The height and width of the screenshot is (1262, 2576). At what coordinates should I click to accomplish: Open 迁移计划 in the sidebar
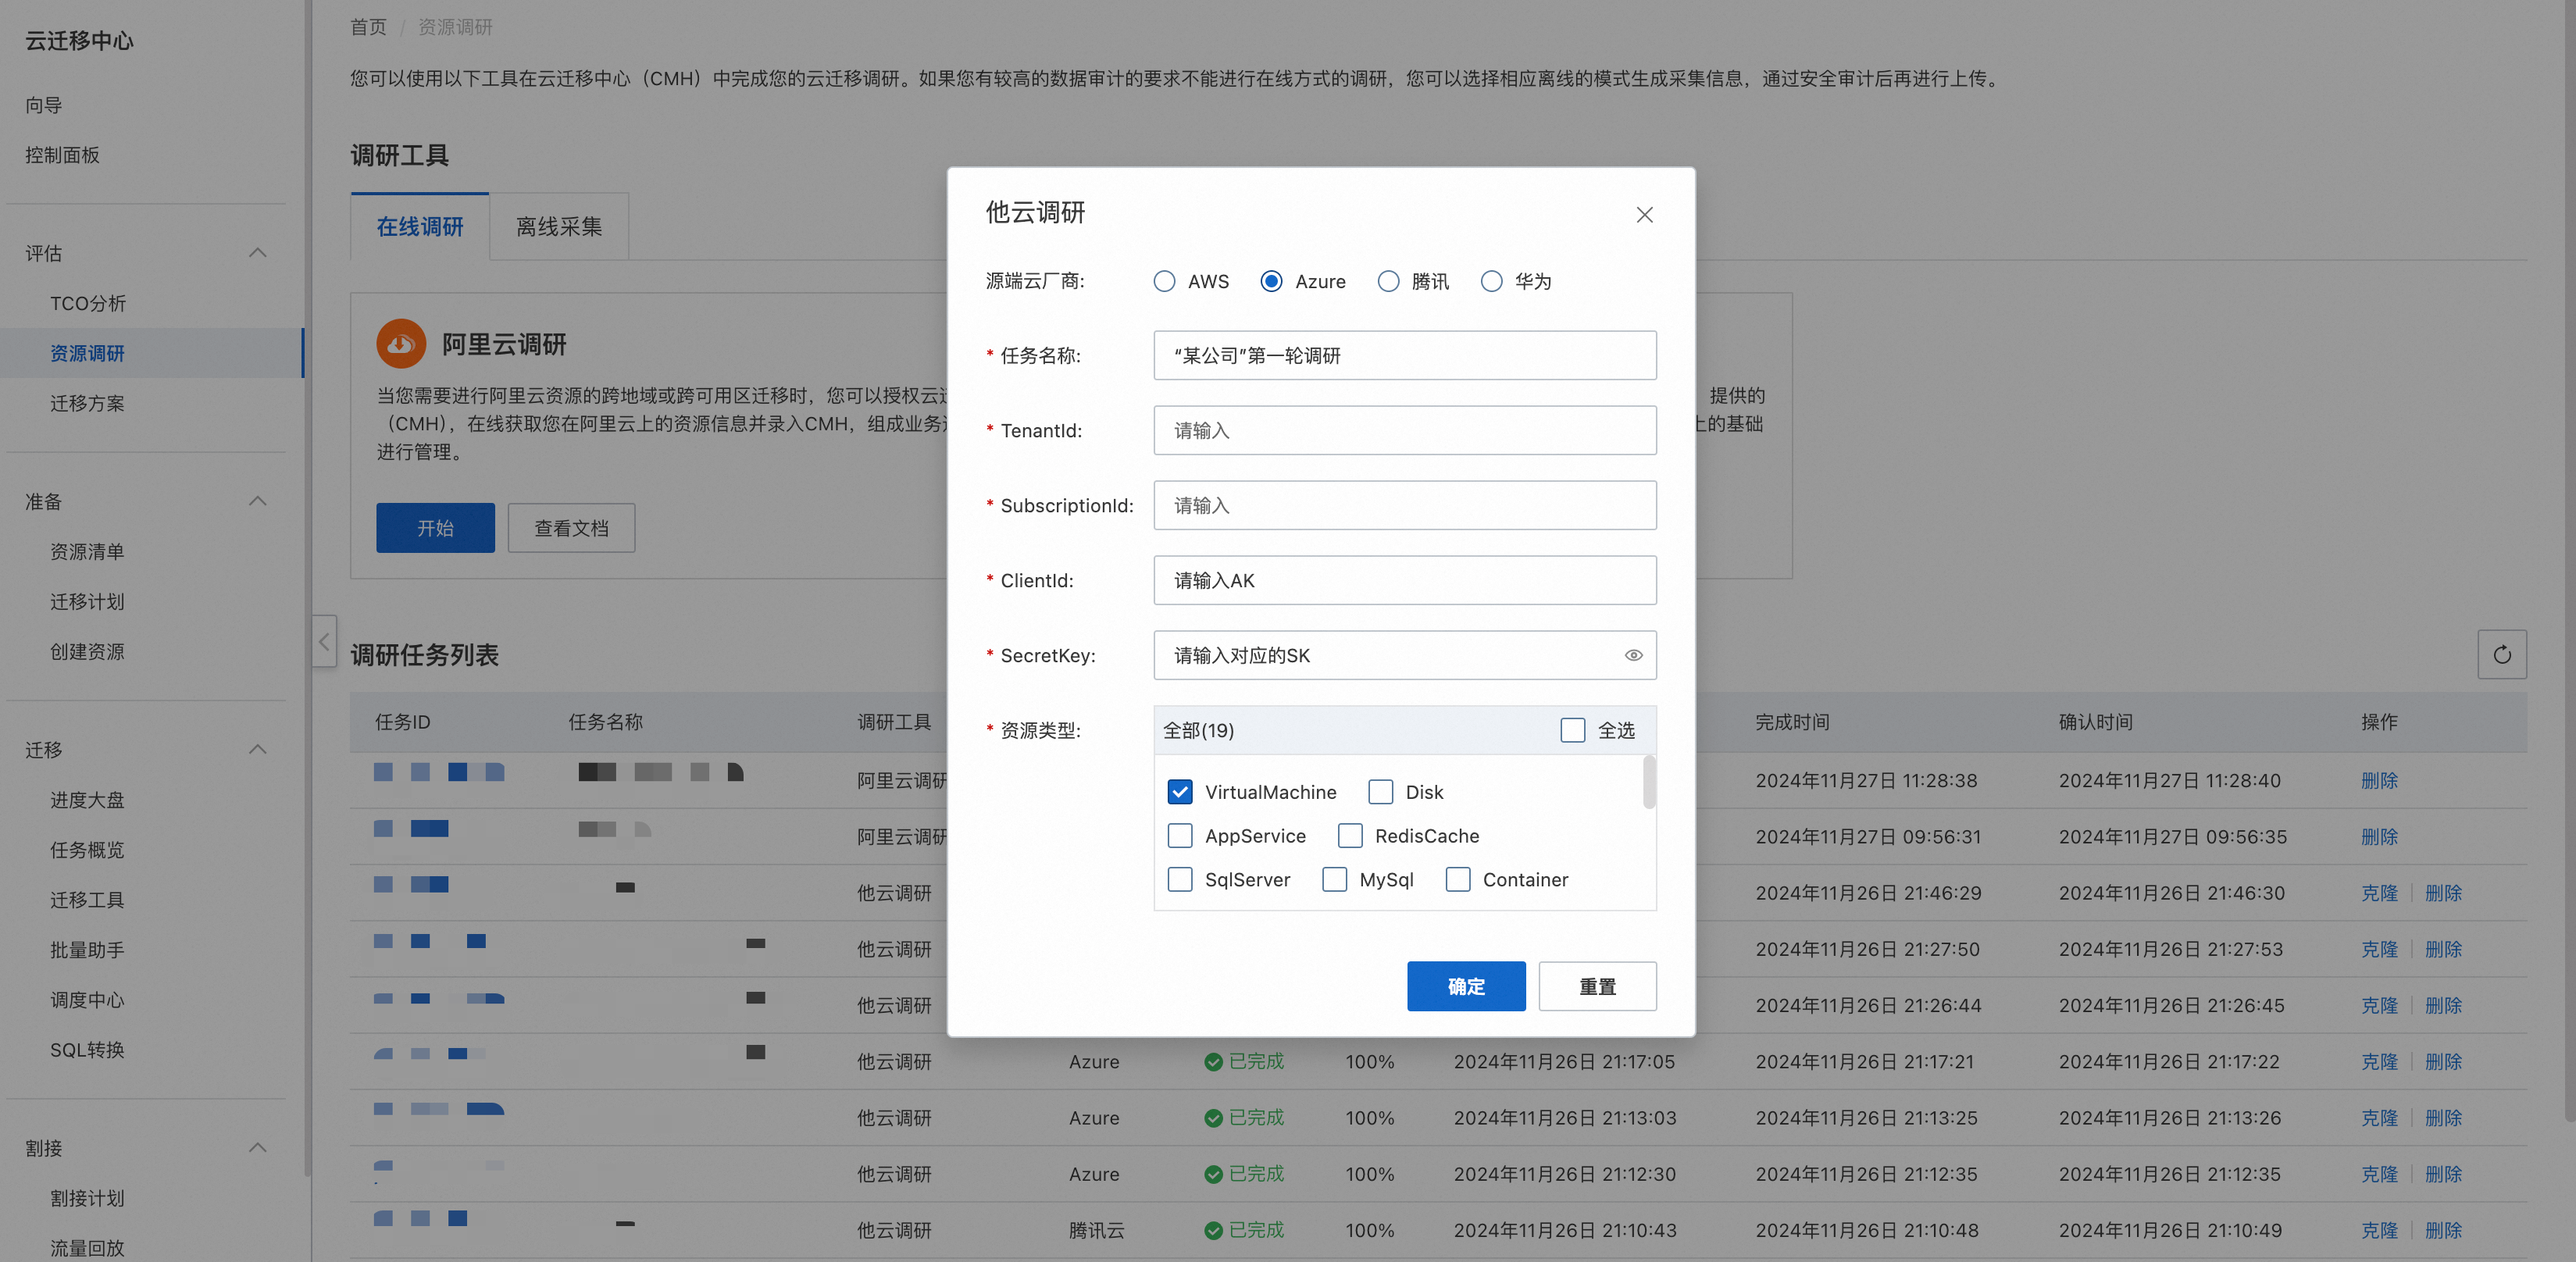pos(88,601)
